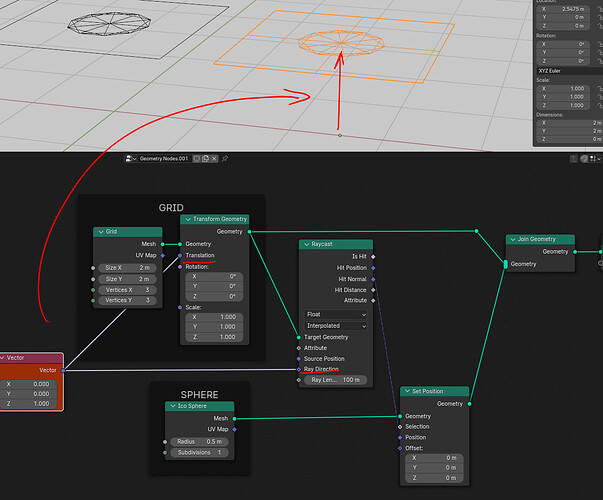This screenshot has height=500, width=603.
Task: Edit Grid node Size X value
Action: pyautogui.click(x=127, y=268)
